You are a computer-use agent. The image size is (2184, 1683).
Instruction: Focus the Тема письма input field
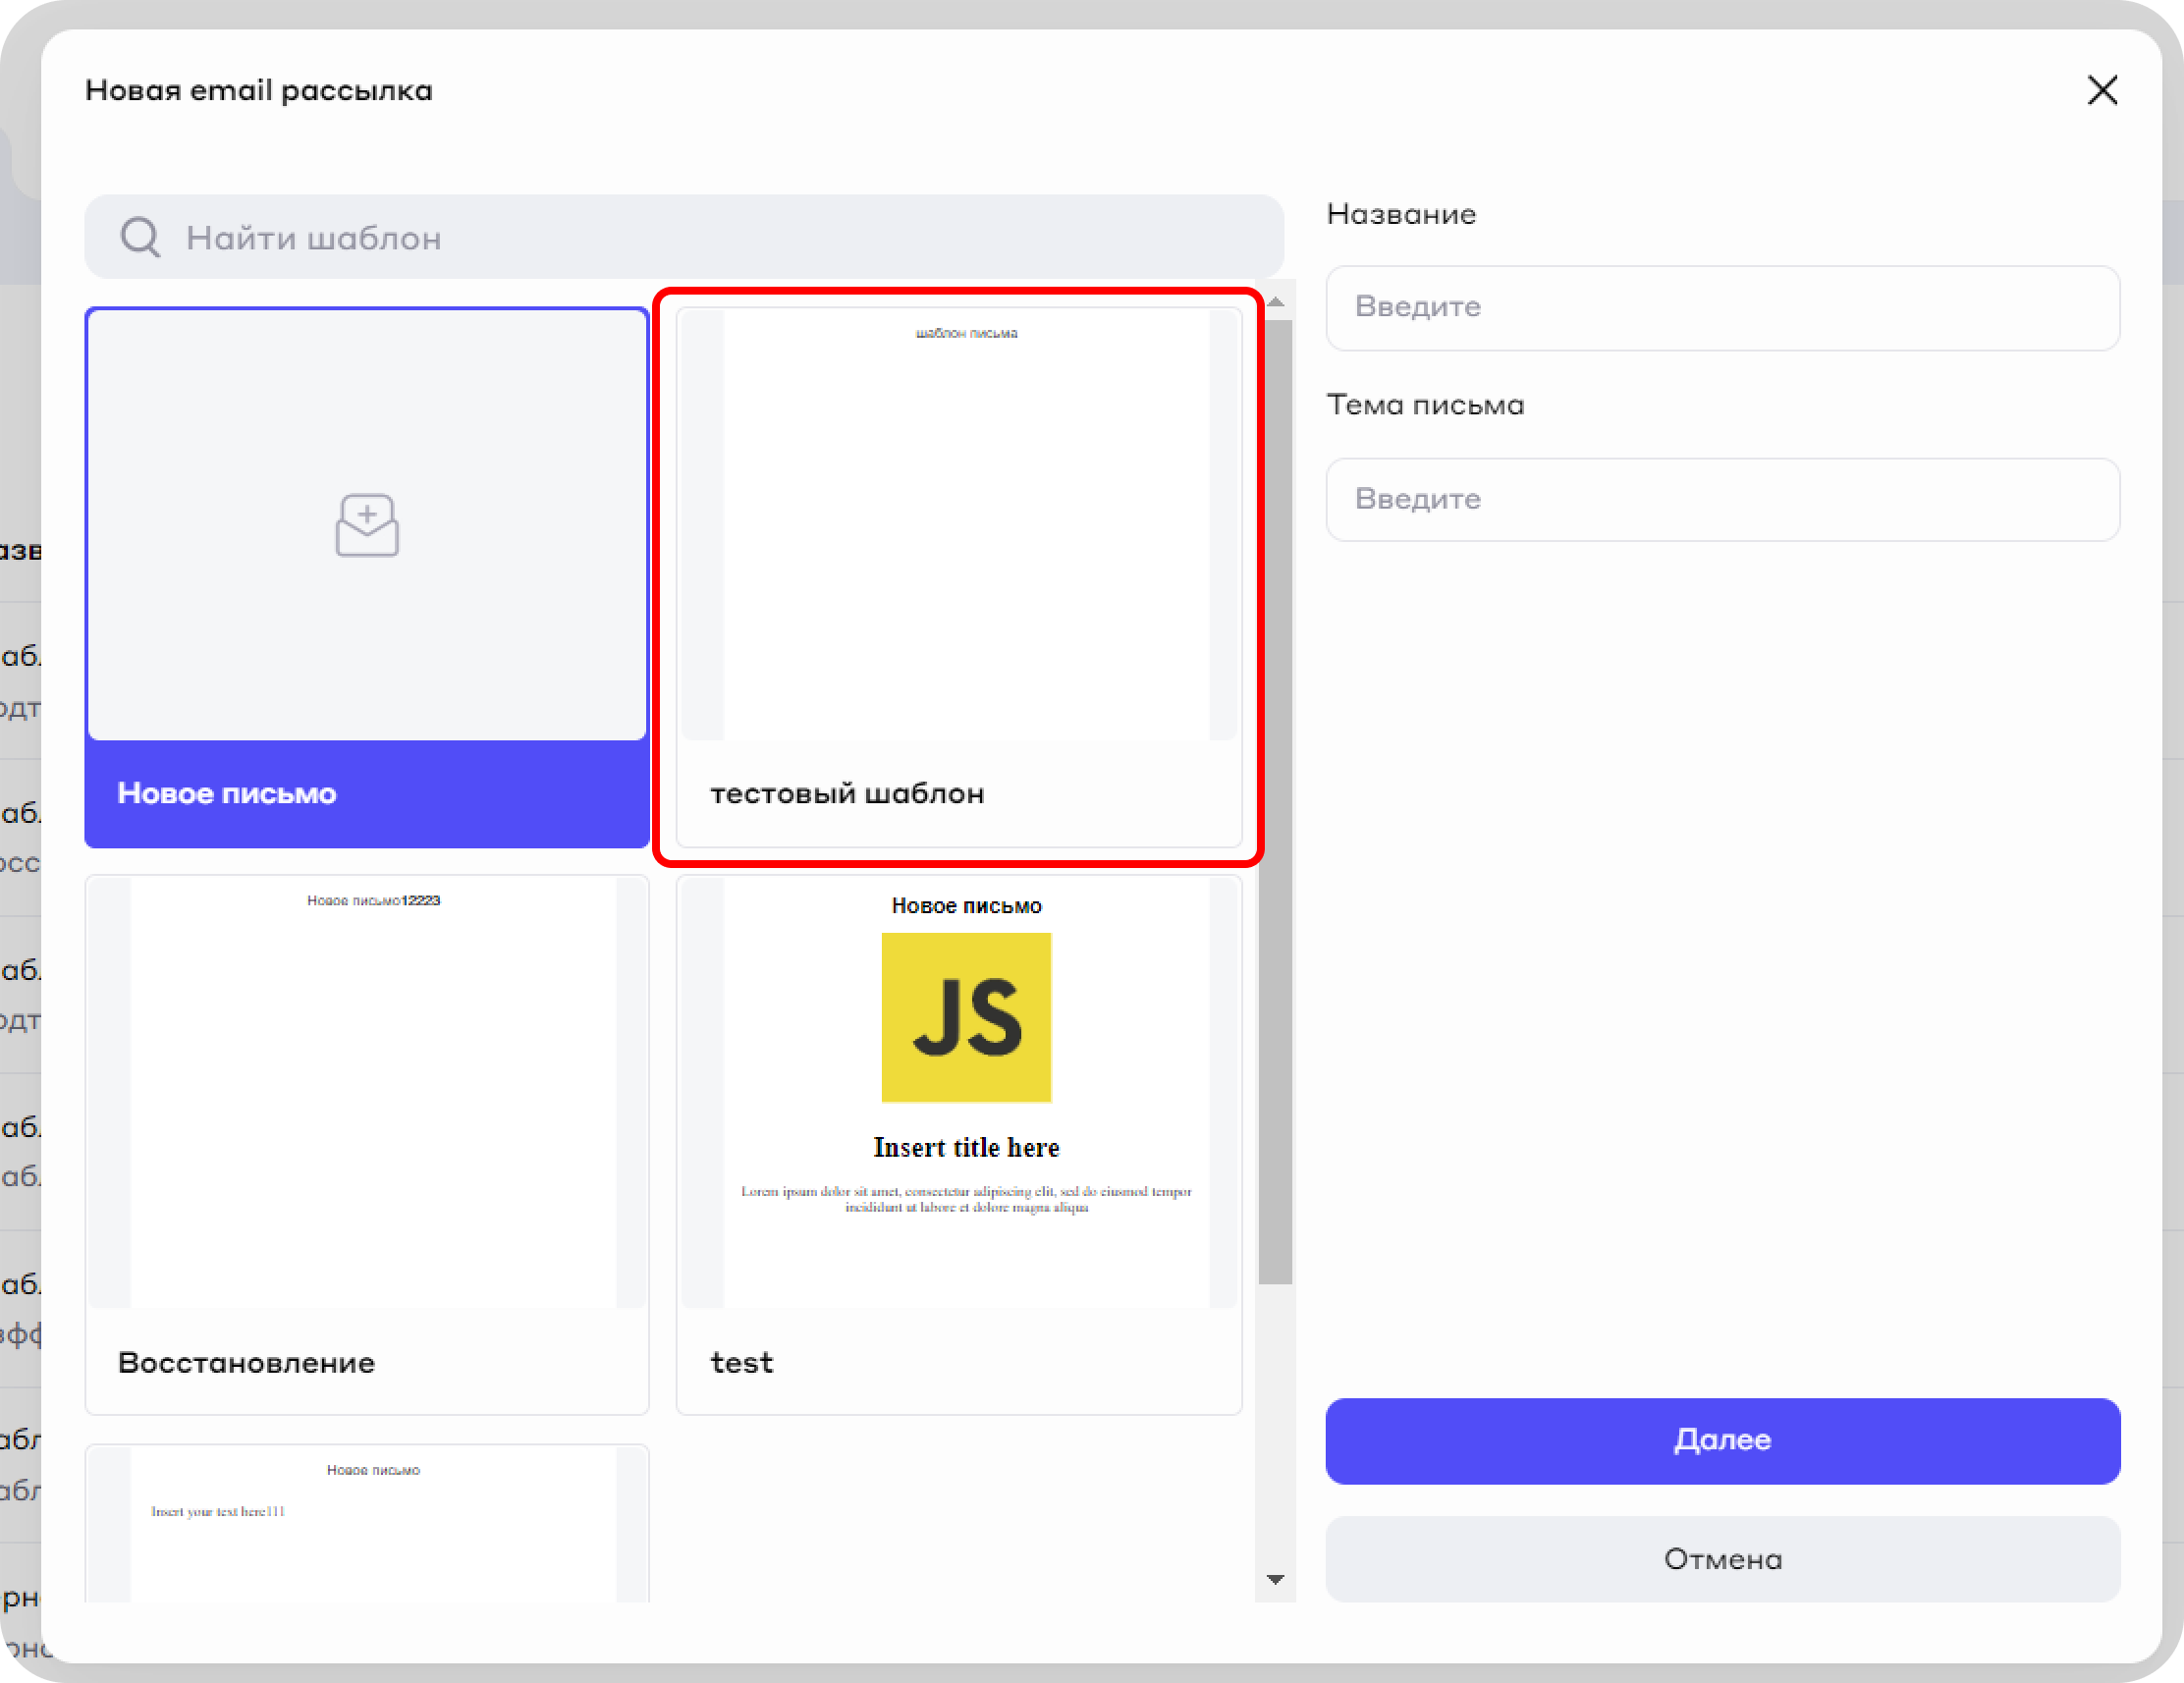click(x=1722, y=499)
